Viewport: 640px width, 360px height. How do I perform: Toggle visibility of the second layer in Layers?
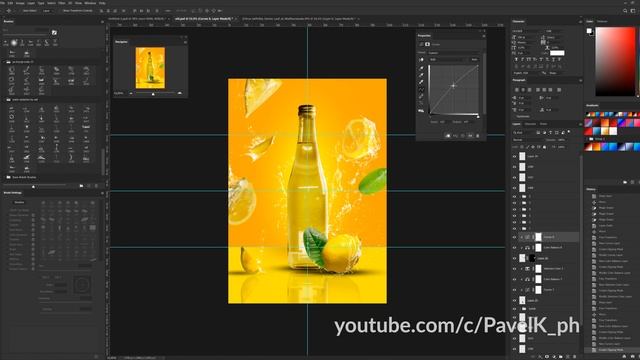[514, 167]
